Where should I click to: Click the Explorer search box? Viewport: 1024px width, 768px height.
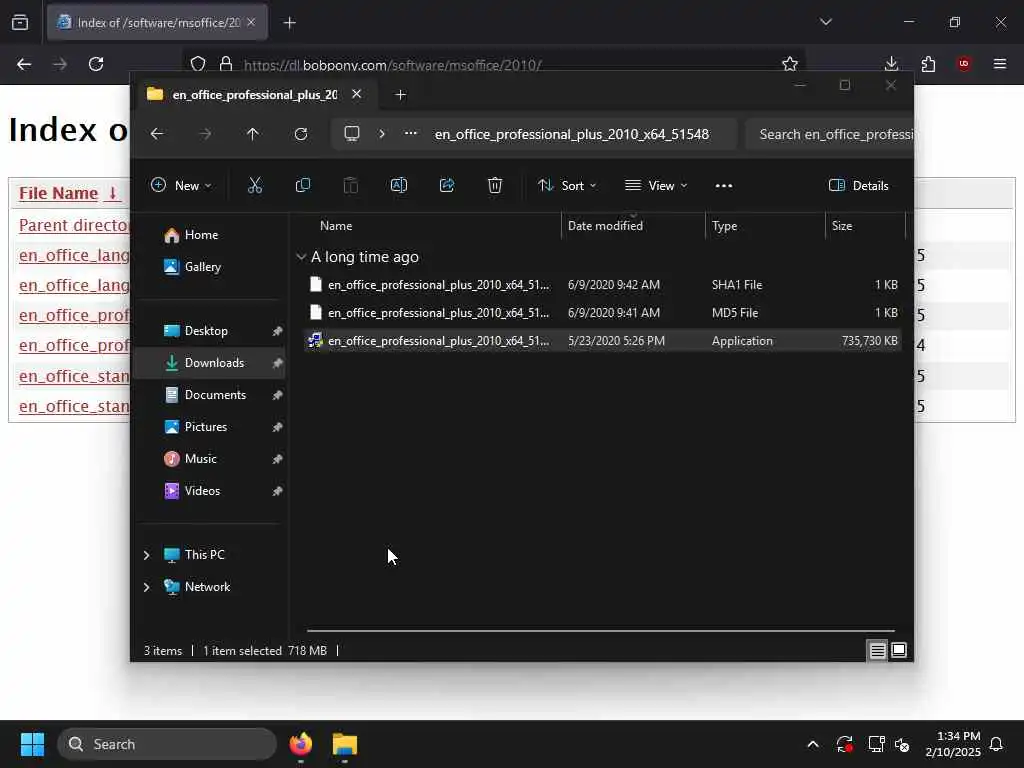pos(829,134)
